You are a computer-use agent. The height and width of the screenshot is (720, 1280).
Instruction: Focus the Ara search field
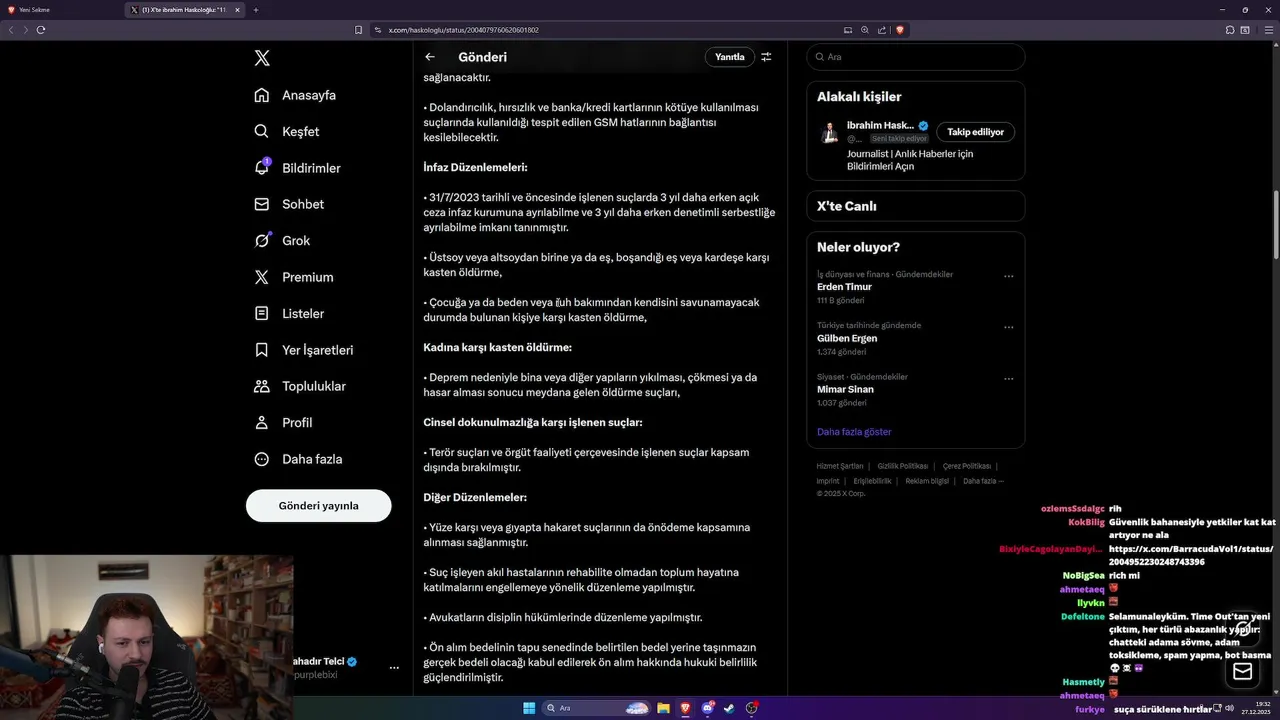click(915, 57)
